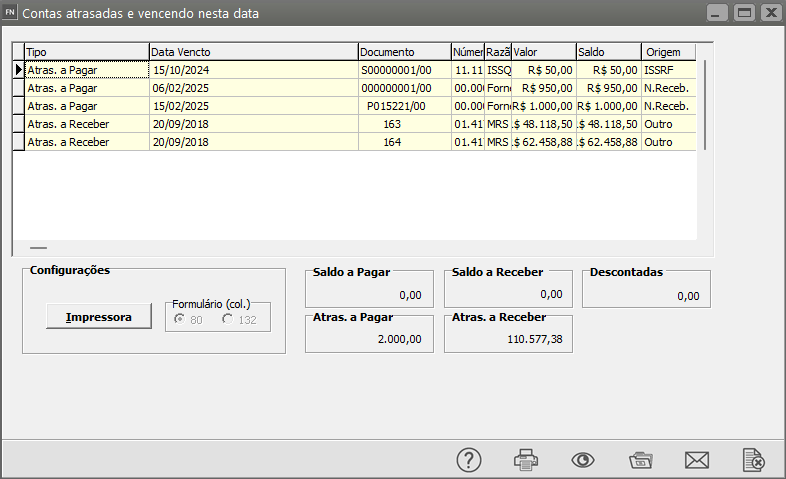This screenshot has width=786, height=479.
Task: Click the printer icon in bottom toolbar
Action: click(x=526, y=459)
